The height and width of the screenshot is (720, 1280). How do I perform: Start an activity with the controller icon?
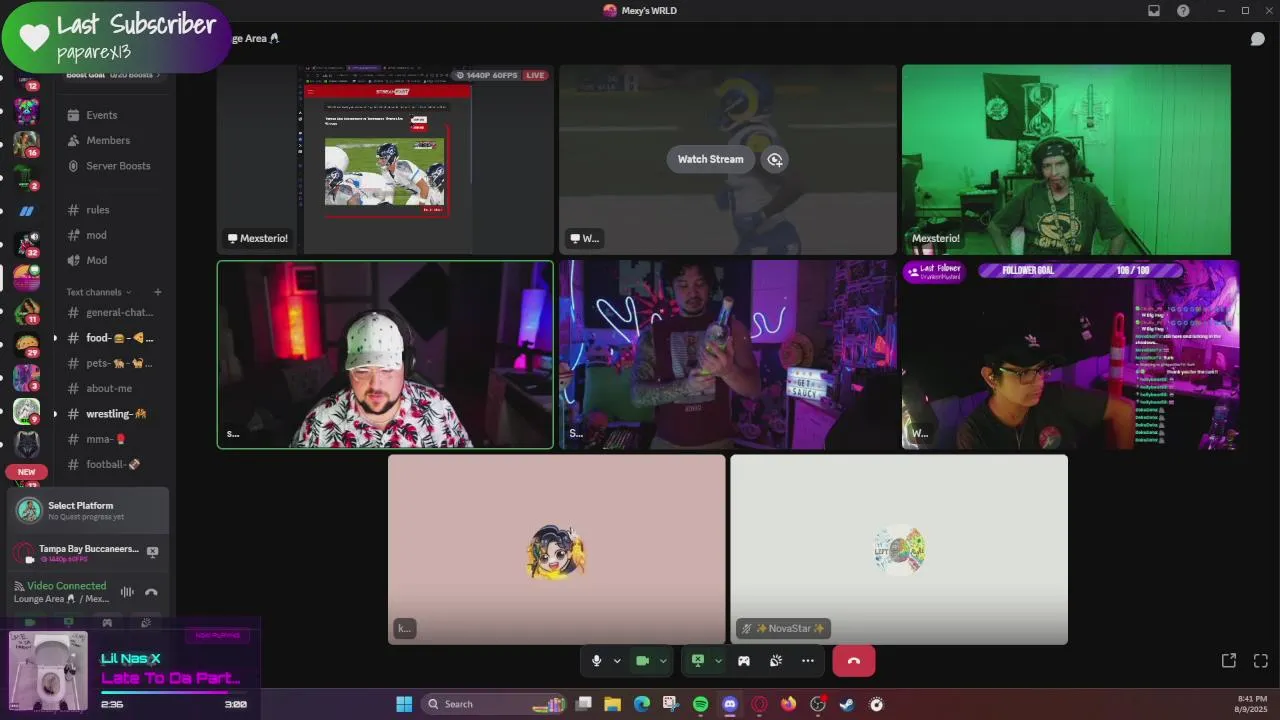pyautogui.click(x=744, y=661)
